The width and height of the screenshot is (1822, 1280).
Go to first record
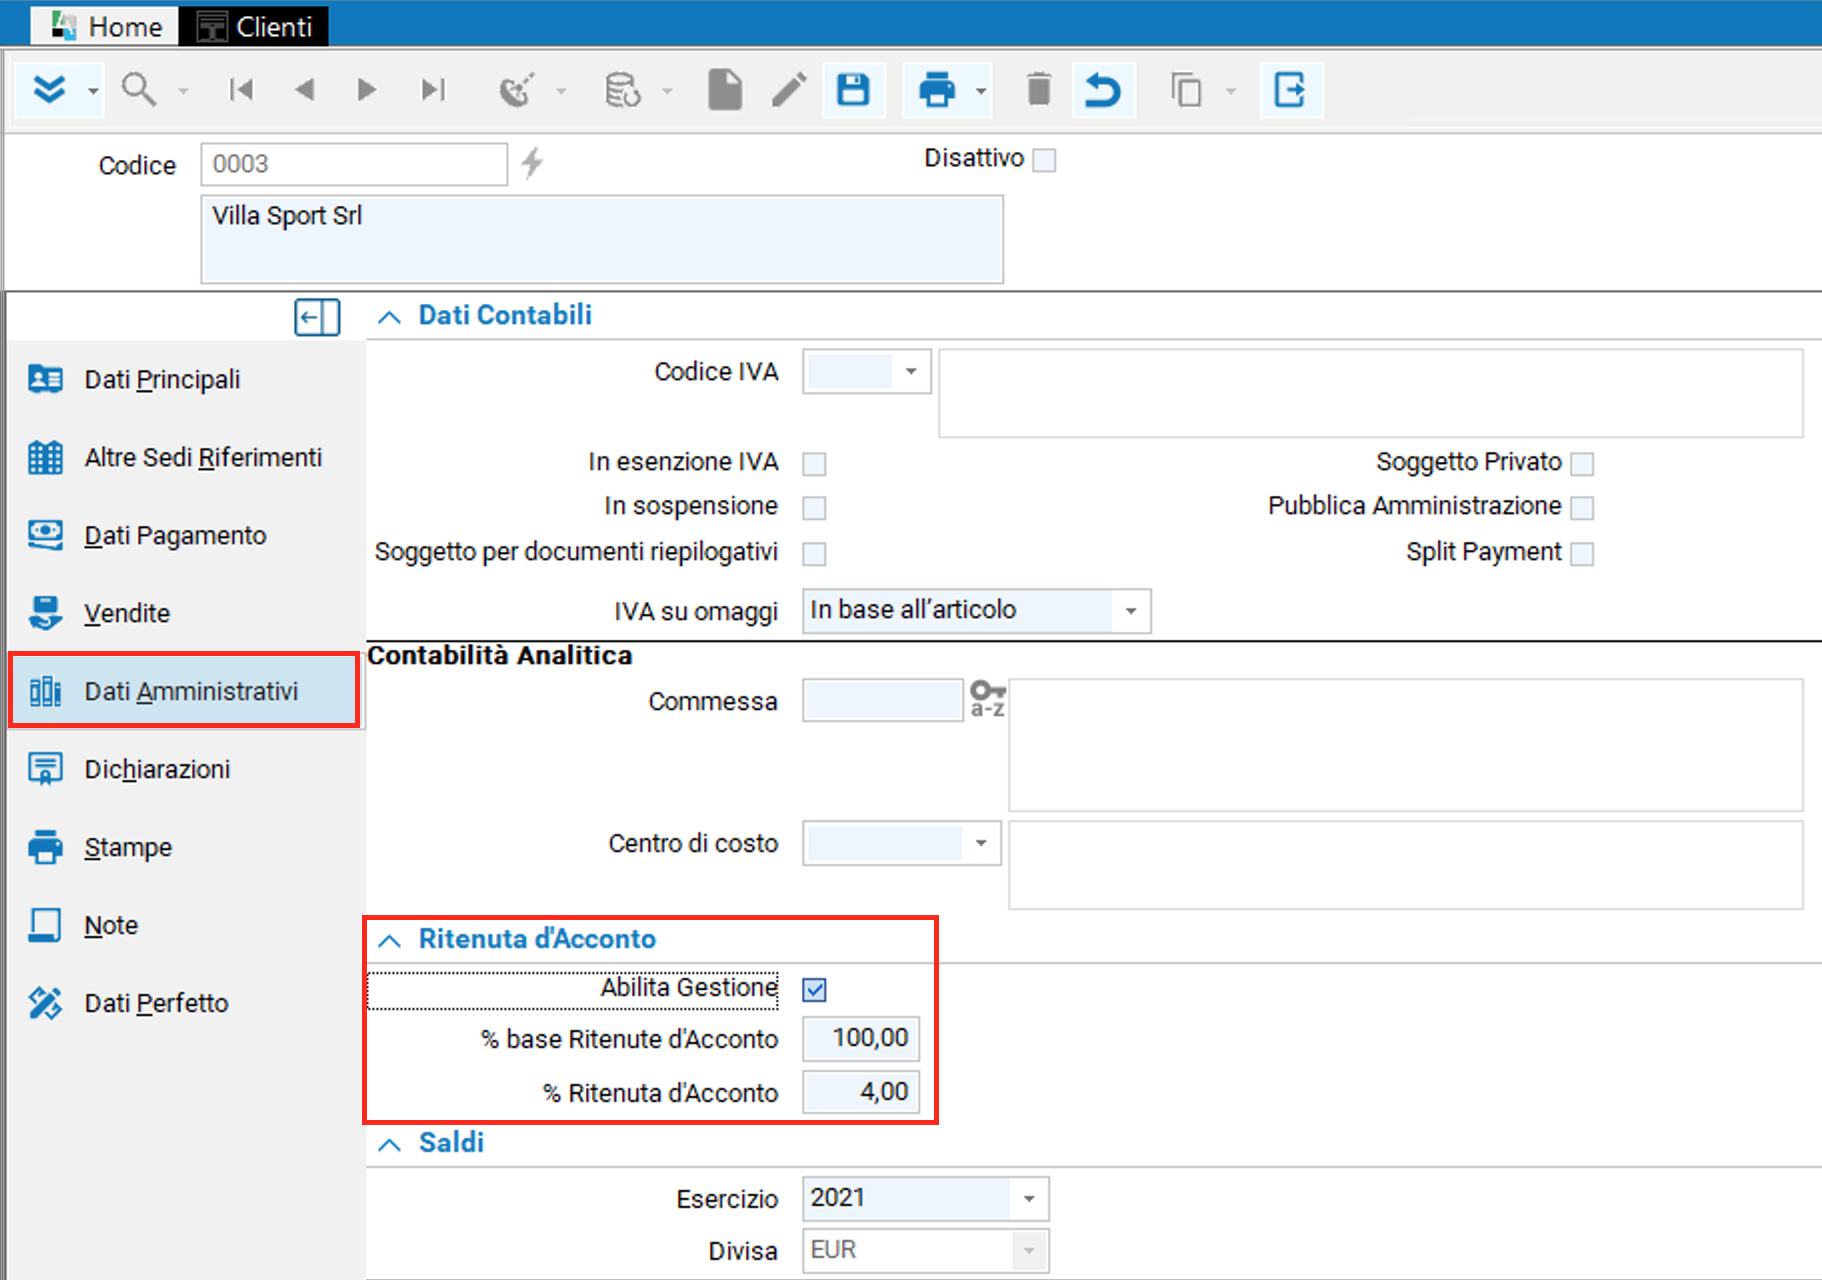[x=241, y=90]
